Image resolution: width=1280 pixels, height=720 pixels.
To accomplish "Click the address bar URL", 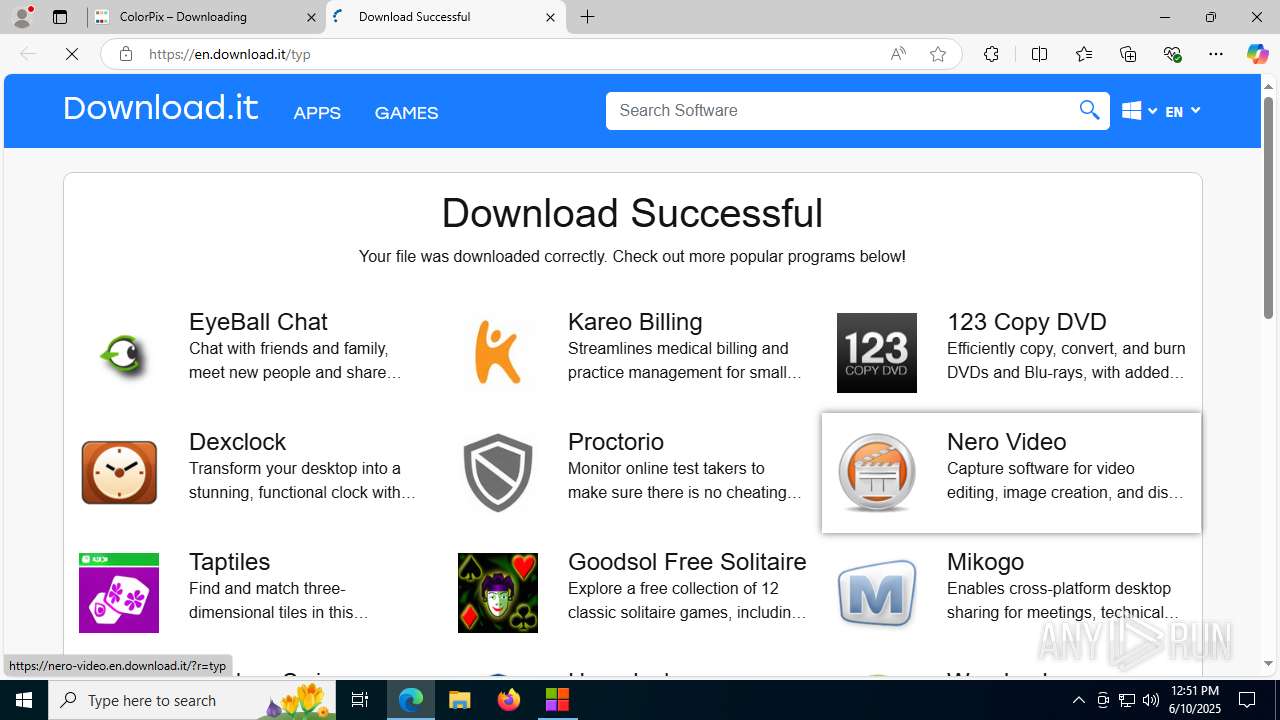I will pyautogui.click(x=230, y=54).
